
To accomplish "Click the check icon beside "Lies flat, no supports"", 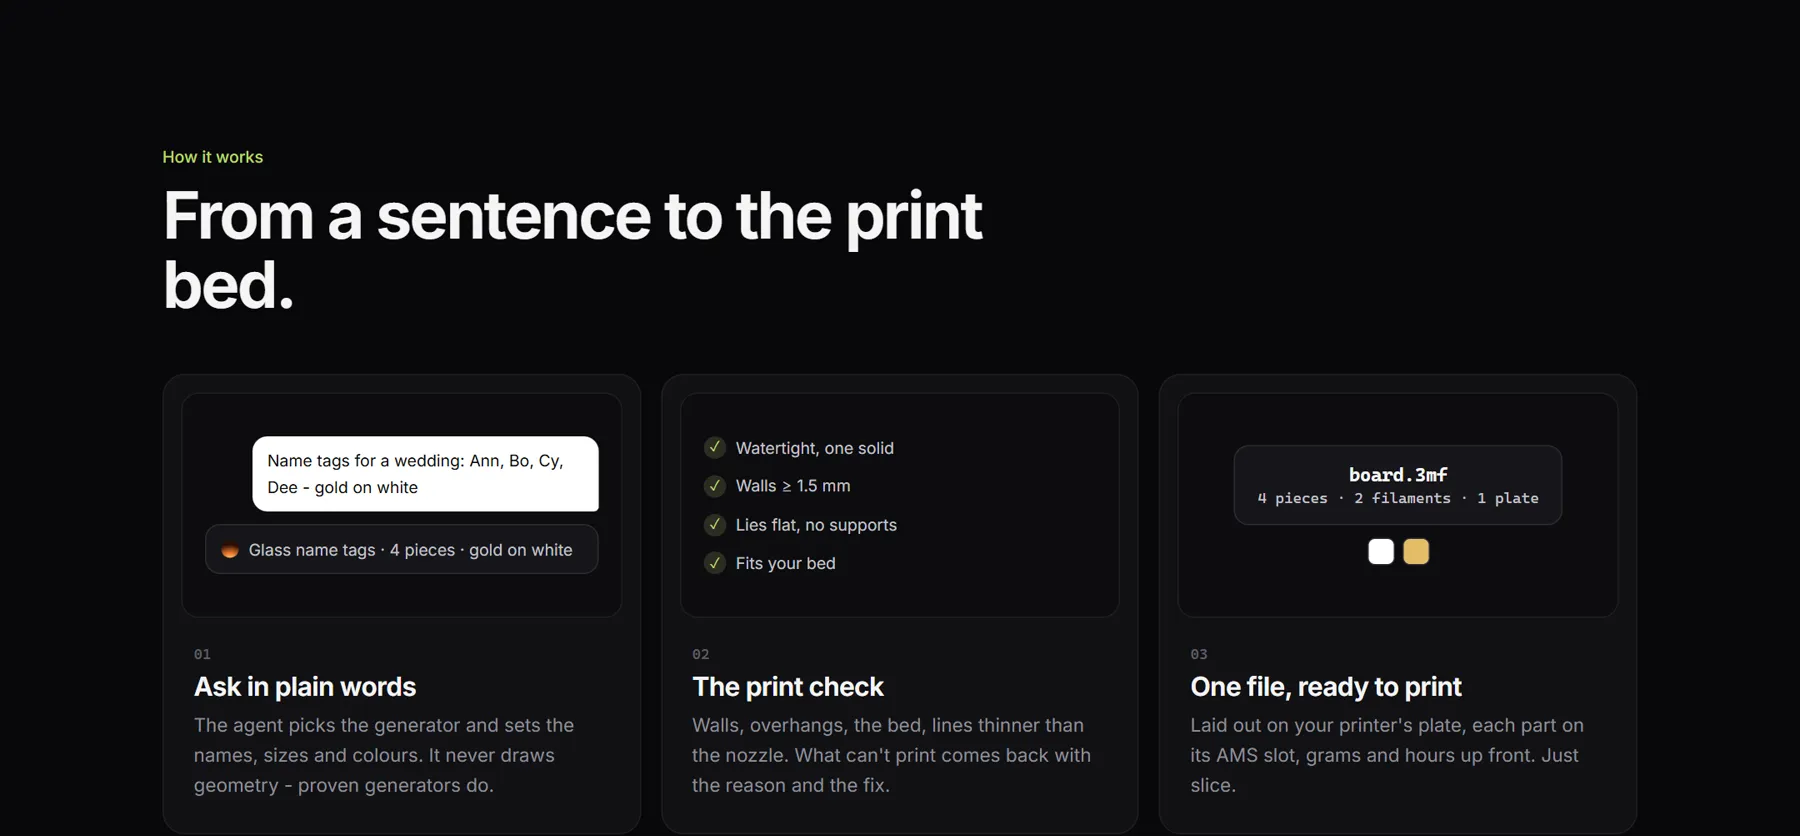I will [x=714, y=524].
